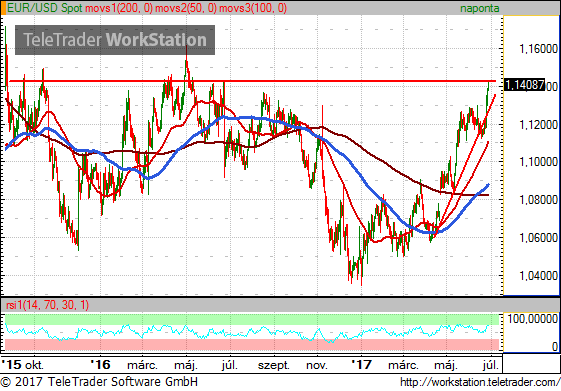
Task: Click the 1,08000 price axis label
Action: [x=538, y=200]
